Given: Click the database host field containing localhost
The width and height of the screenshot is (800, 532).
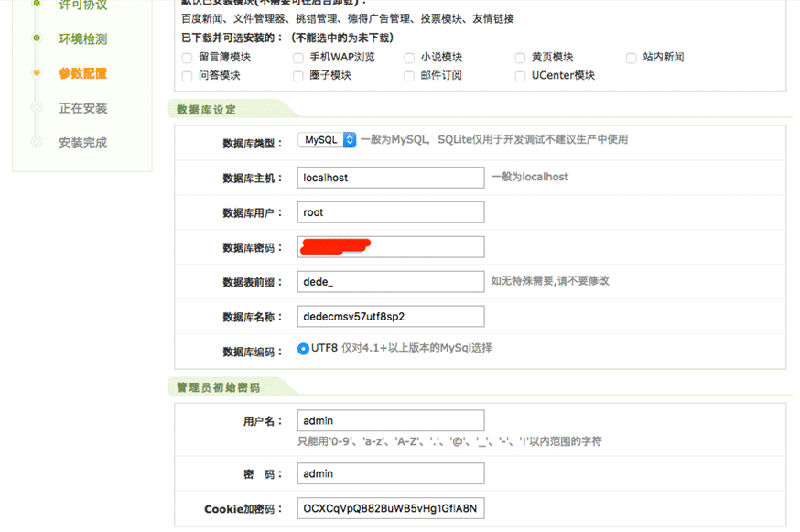Looking at the screenshot, I should coord(390,177).
